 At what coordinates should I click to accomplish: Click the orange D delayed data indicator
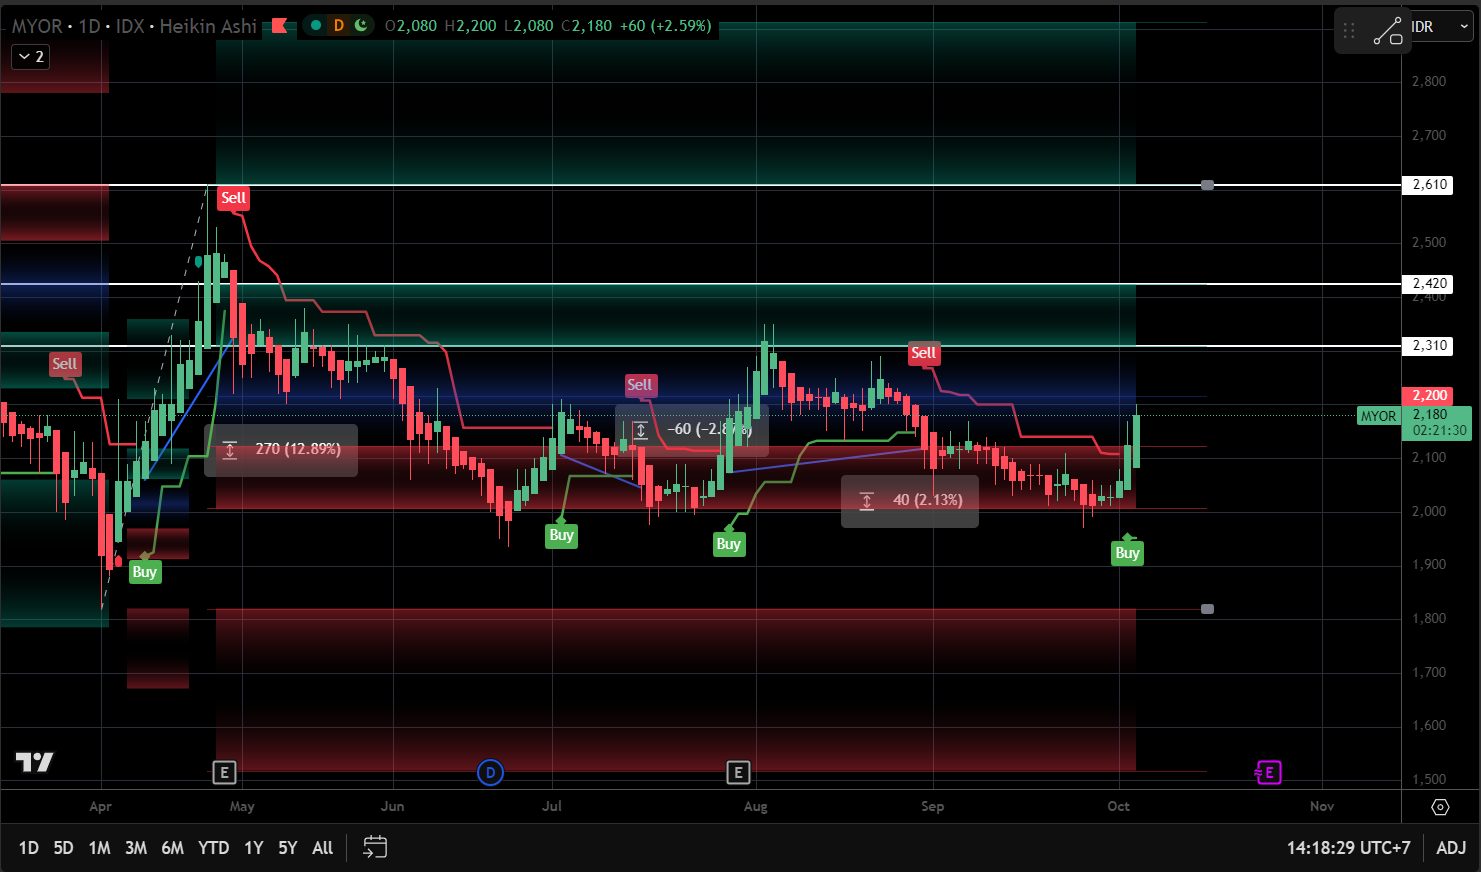tap(338, 26)
